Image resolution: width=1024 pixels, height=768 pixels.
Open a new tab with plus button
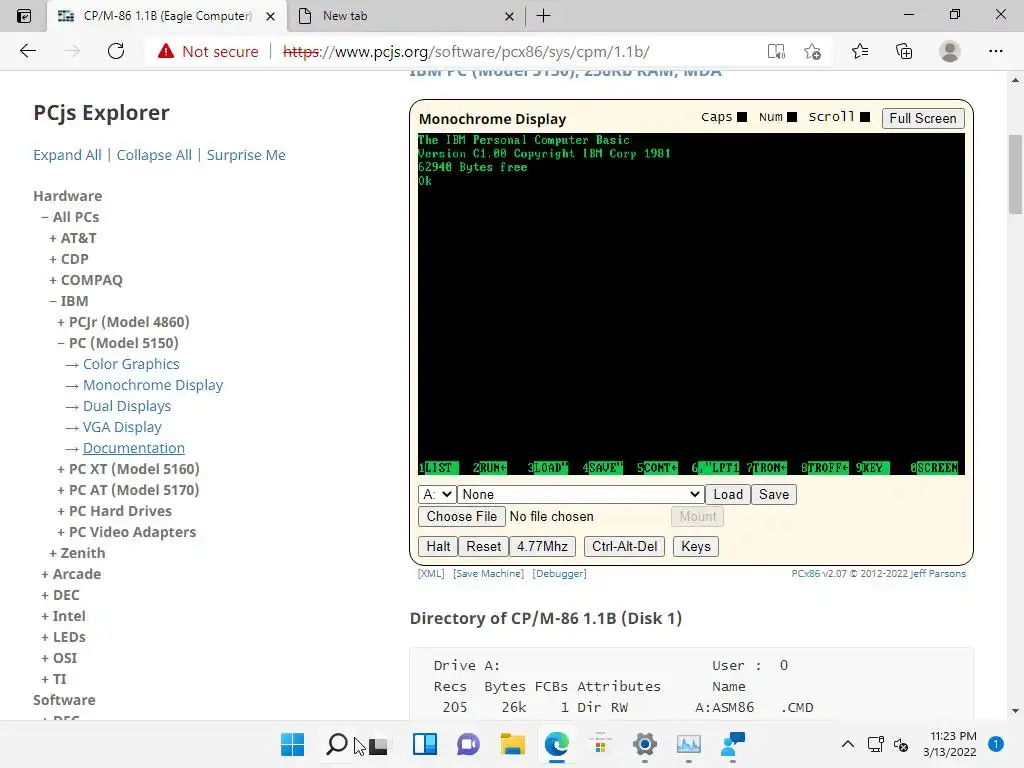[x=543, y=16]
